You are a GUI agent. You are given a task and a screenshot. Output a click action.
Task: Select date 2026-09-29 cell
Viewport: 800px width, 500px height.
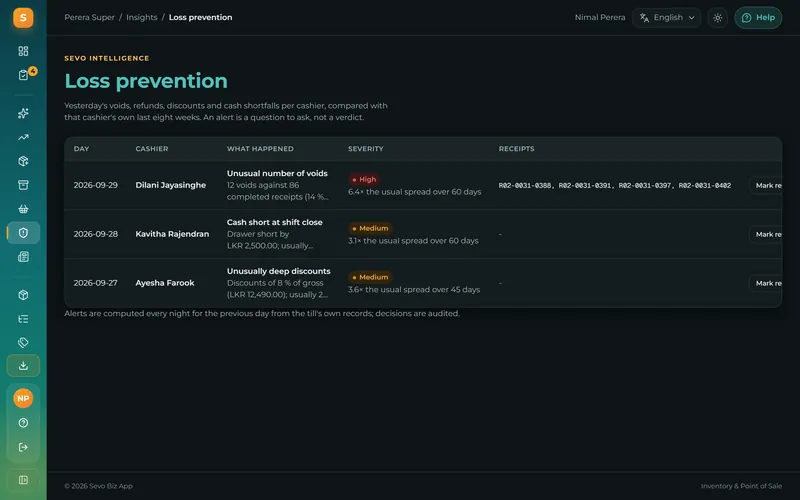coord(95,185)
